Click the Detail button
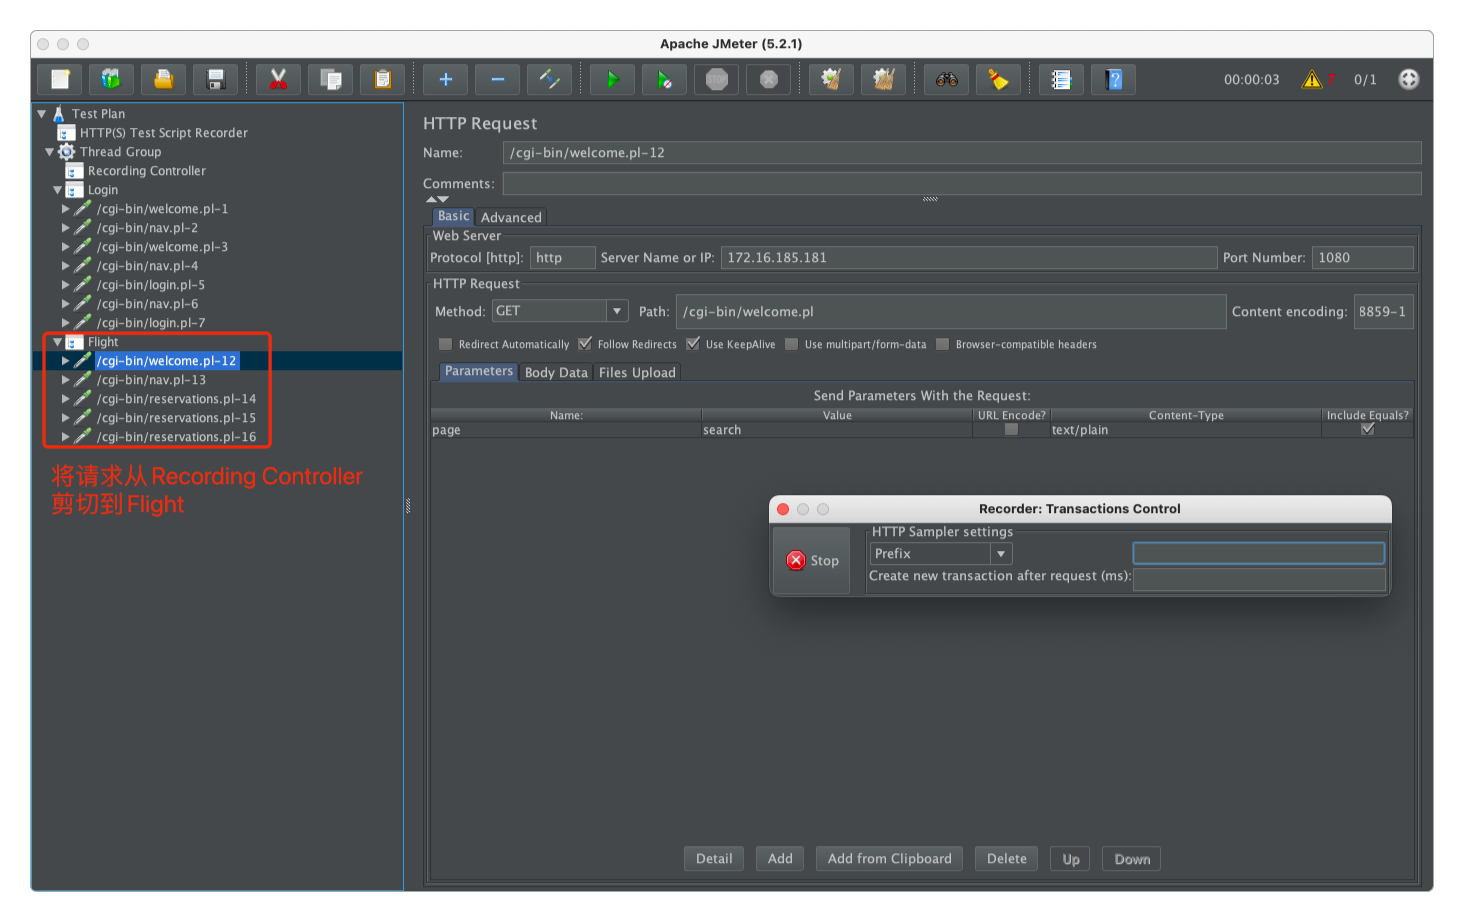 (714, 858)
